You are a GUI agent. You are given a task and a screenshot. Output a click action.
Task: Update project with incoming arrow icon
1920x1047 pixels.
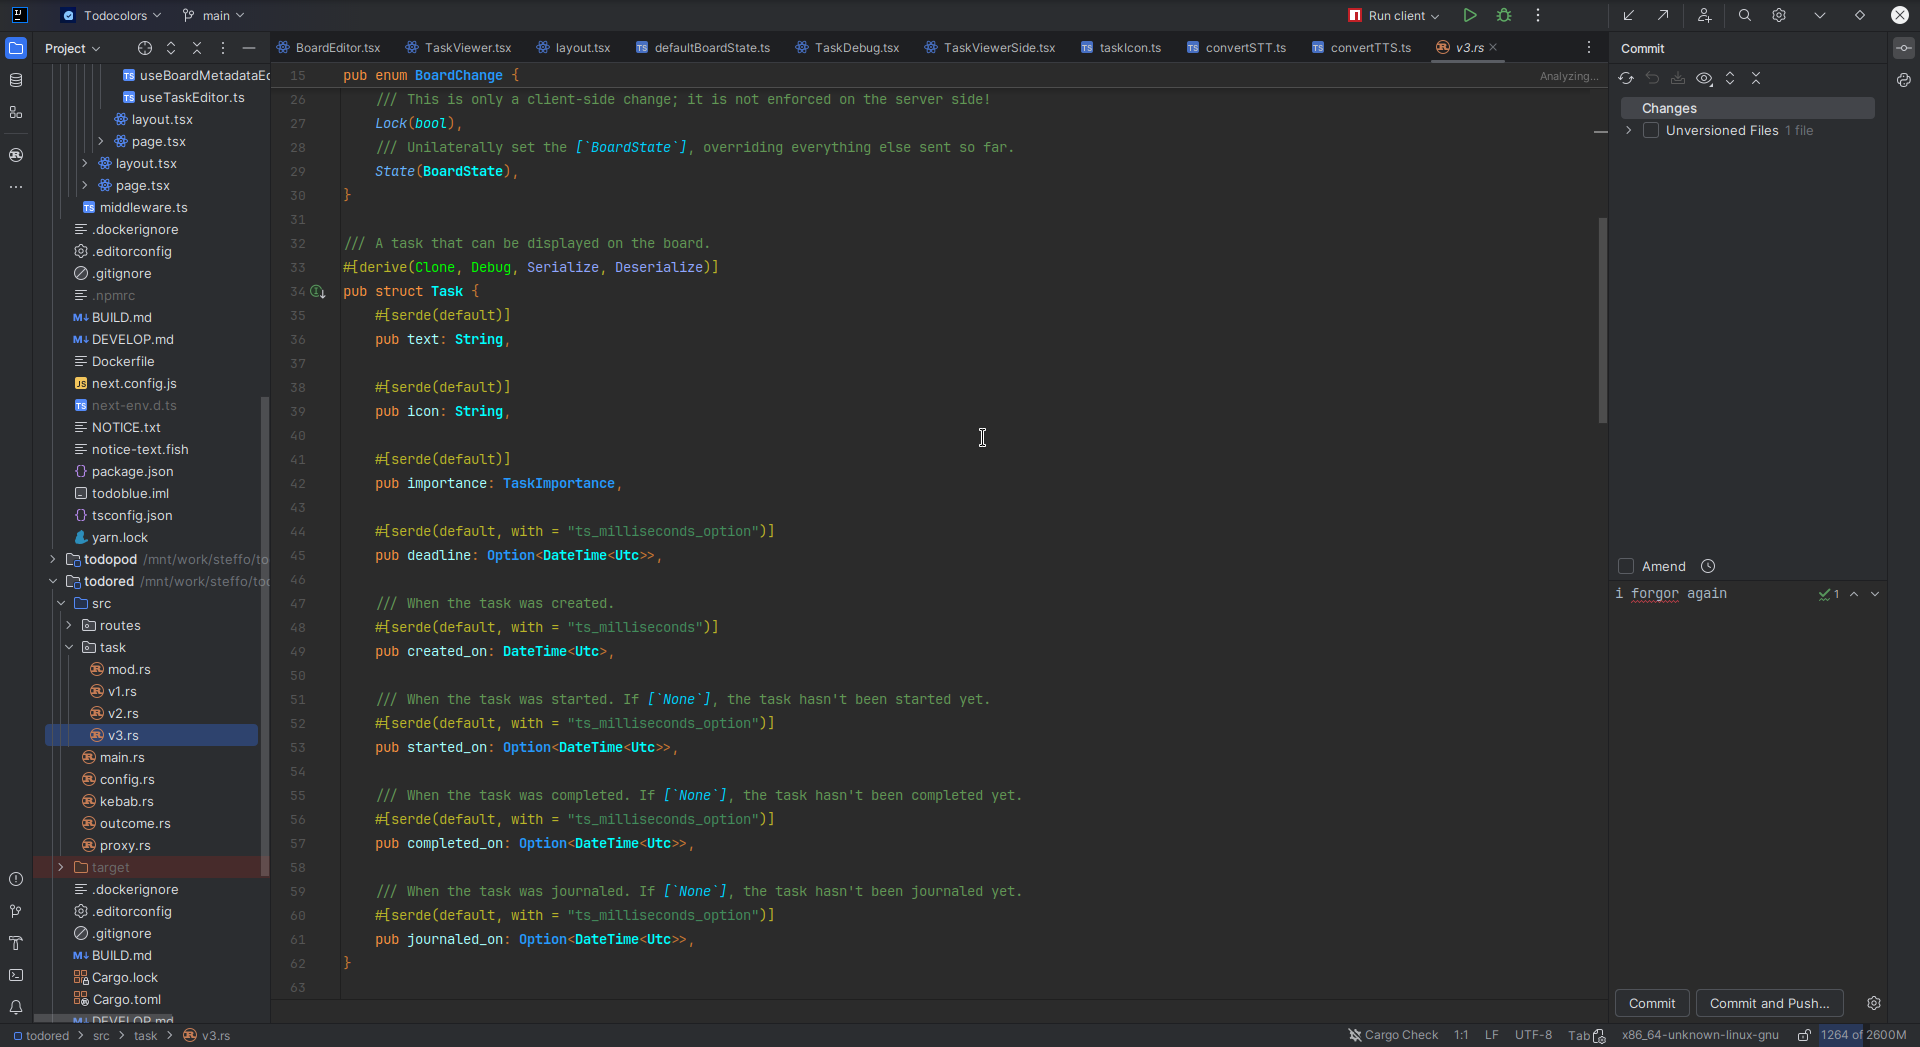pos(1629,15)
